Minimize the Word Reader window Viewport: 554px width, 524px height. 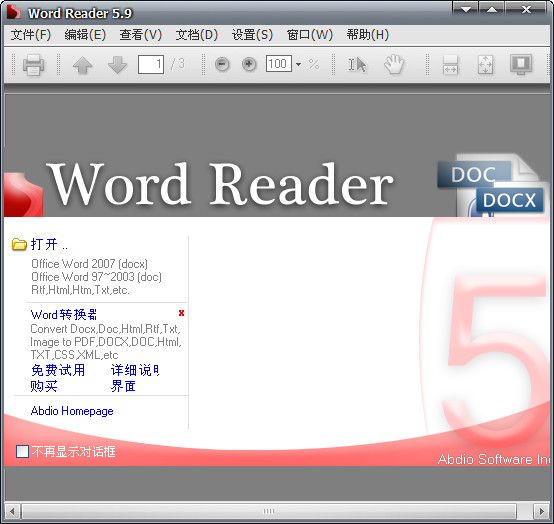click(466, 9)
